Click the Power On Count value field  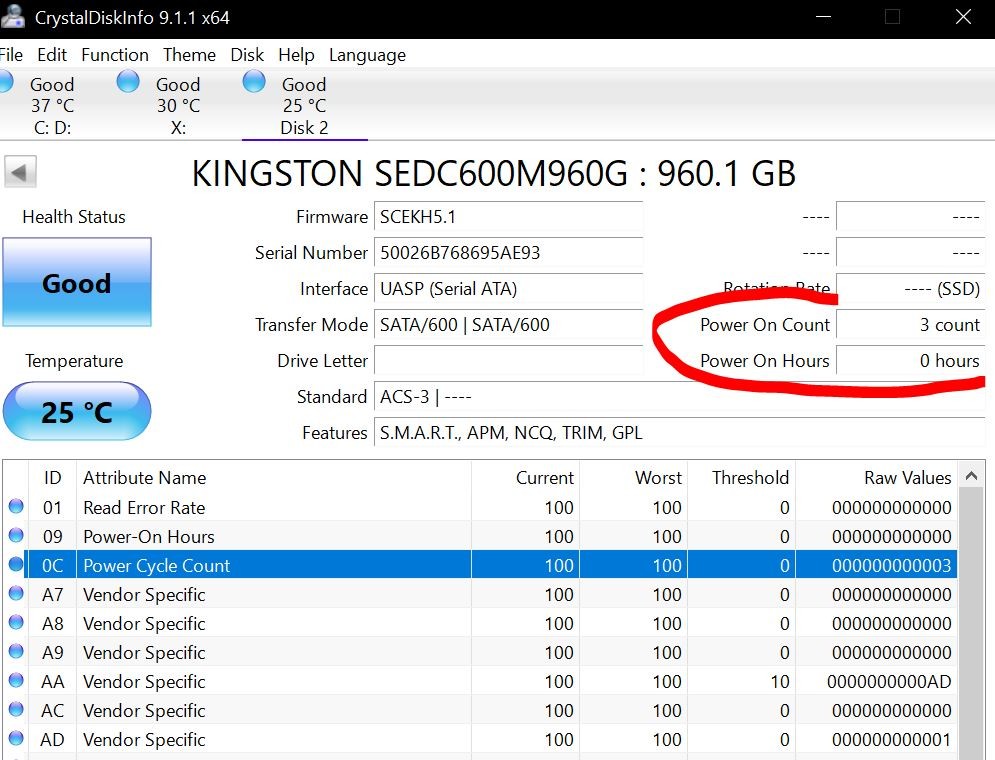[911, 325]
